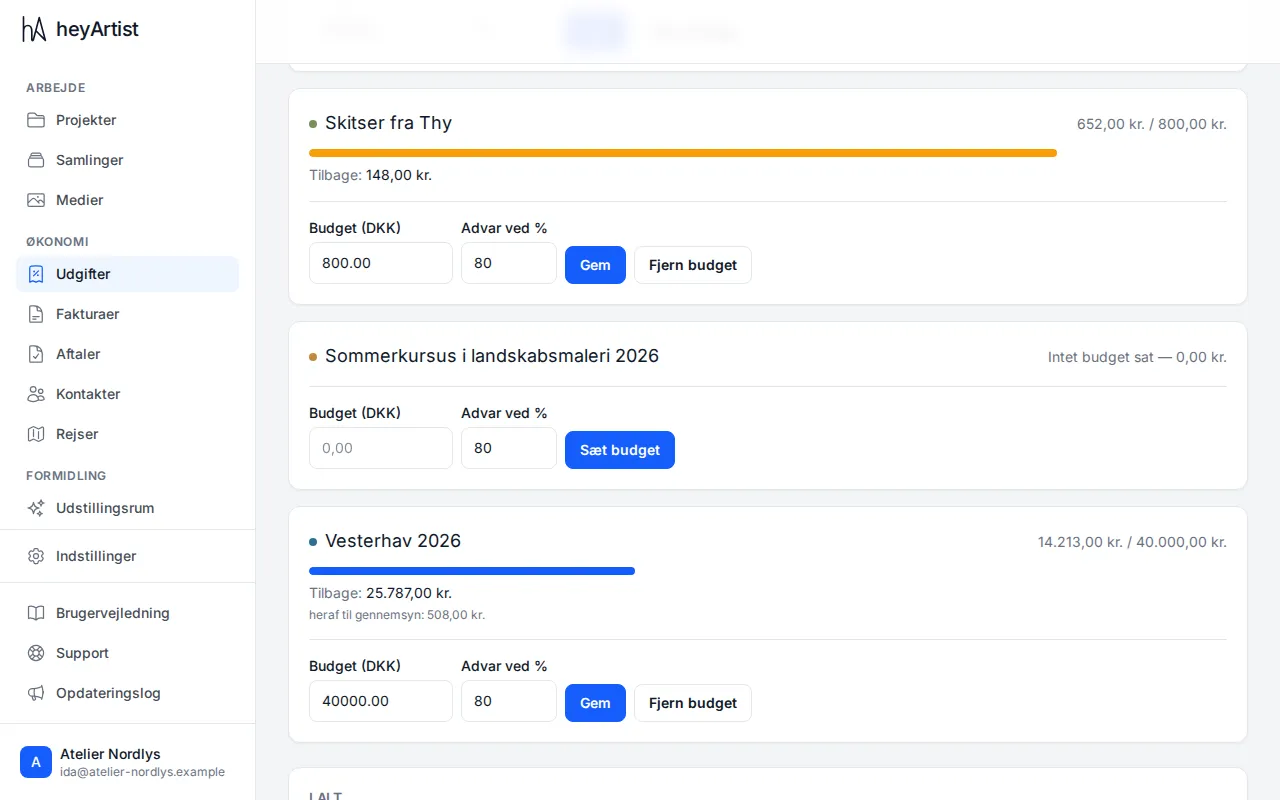The height and width of the screenshot is (800, 1280).
Task: Open Projekter folder icon in sidebar
Action: [x=36, y=120]
